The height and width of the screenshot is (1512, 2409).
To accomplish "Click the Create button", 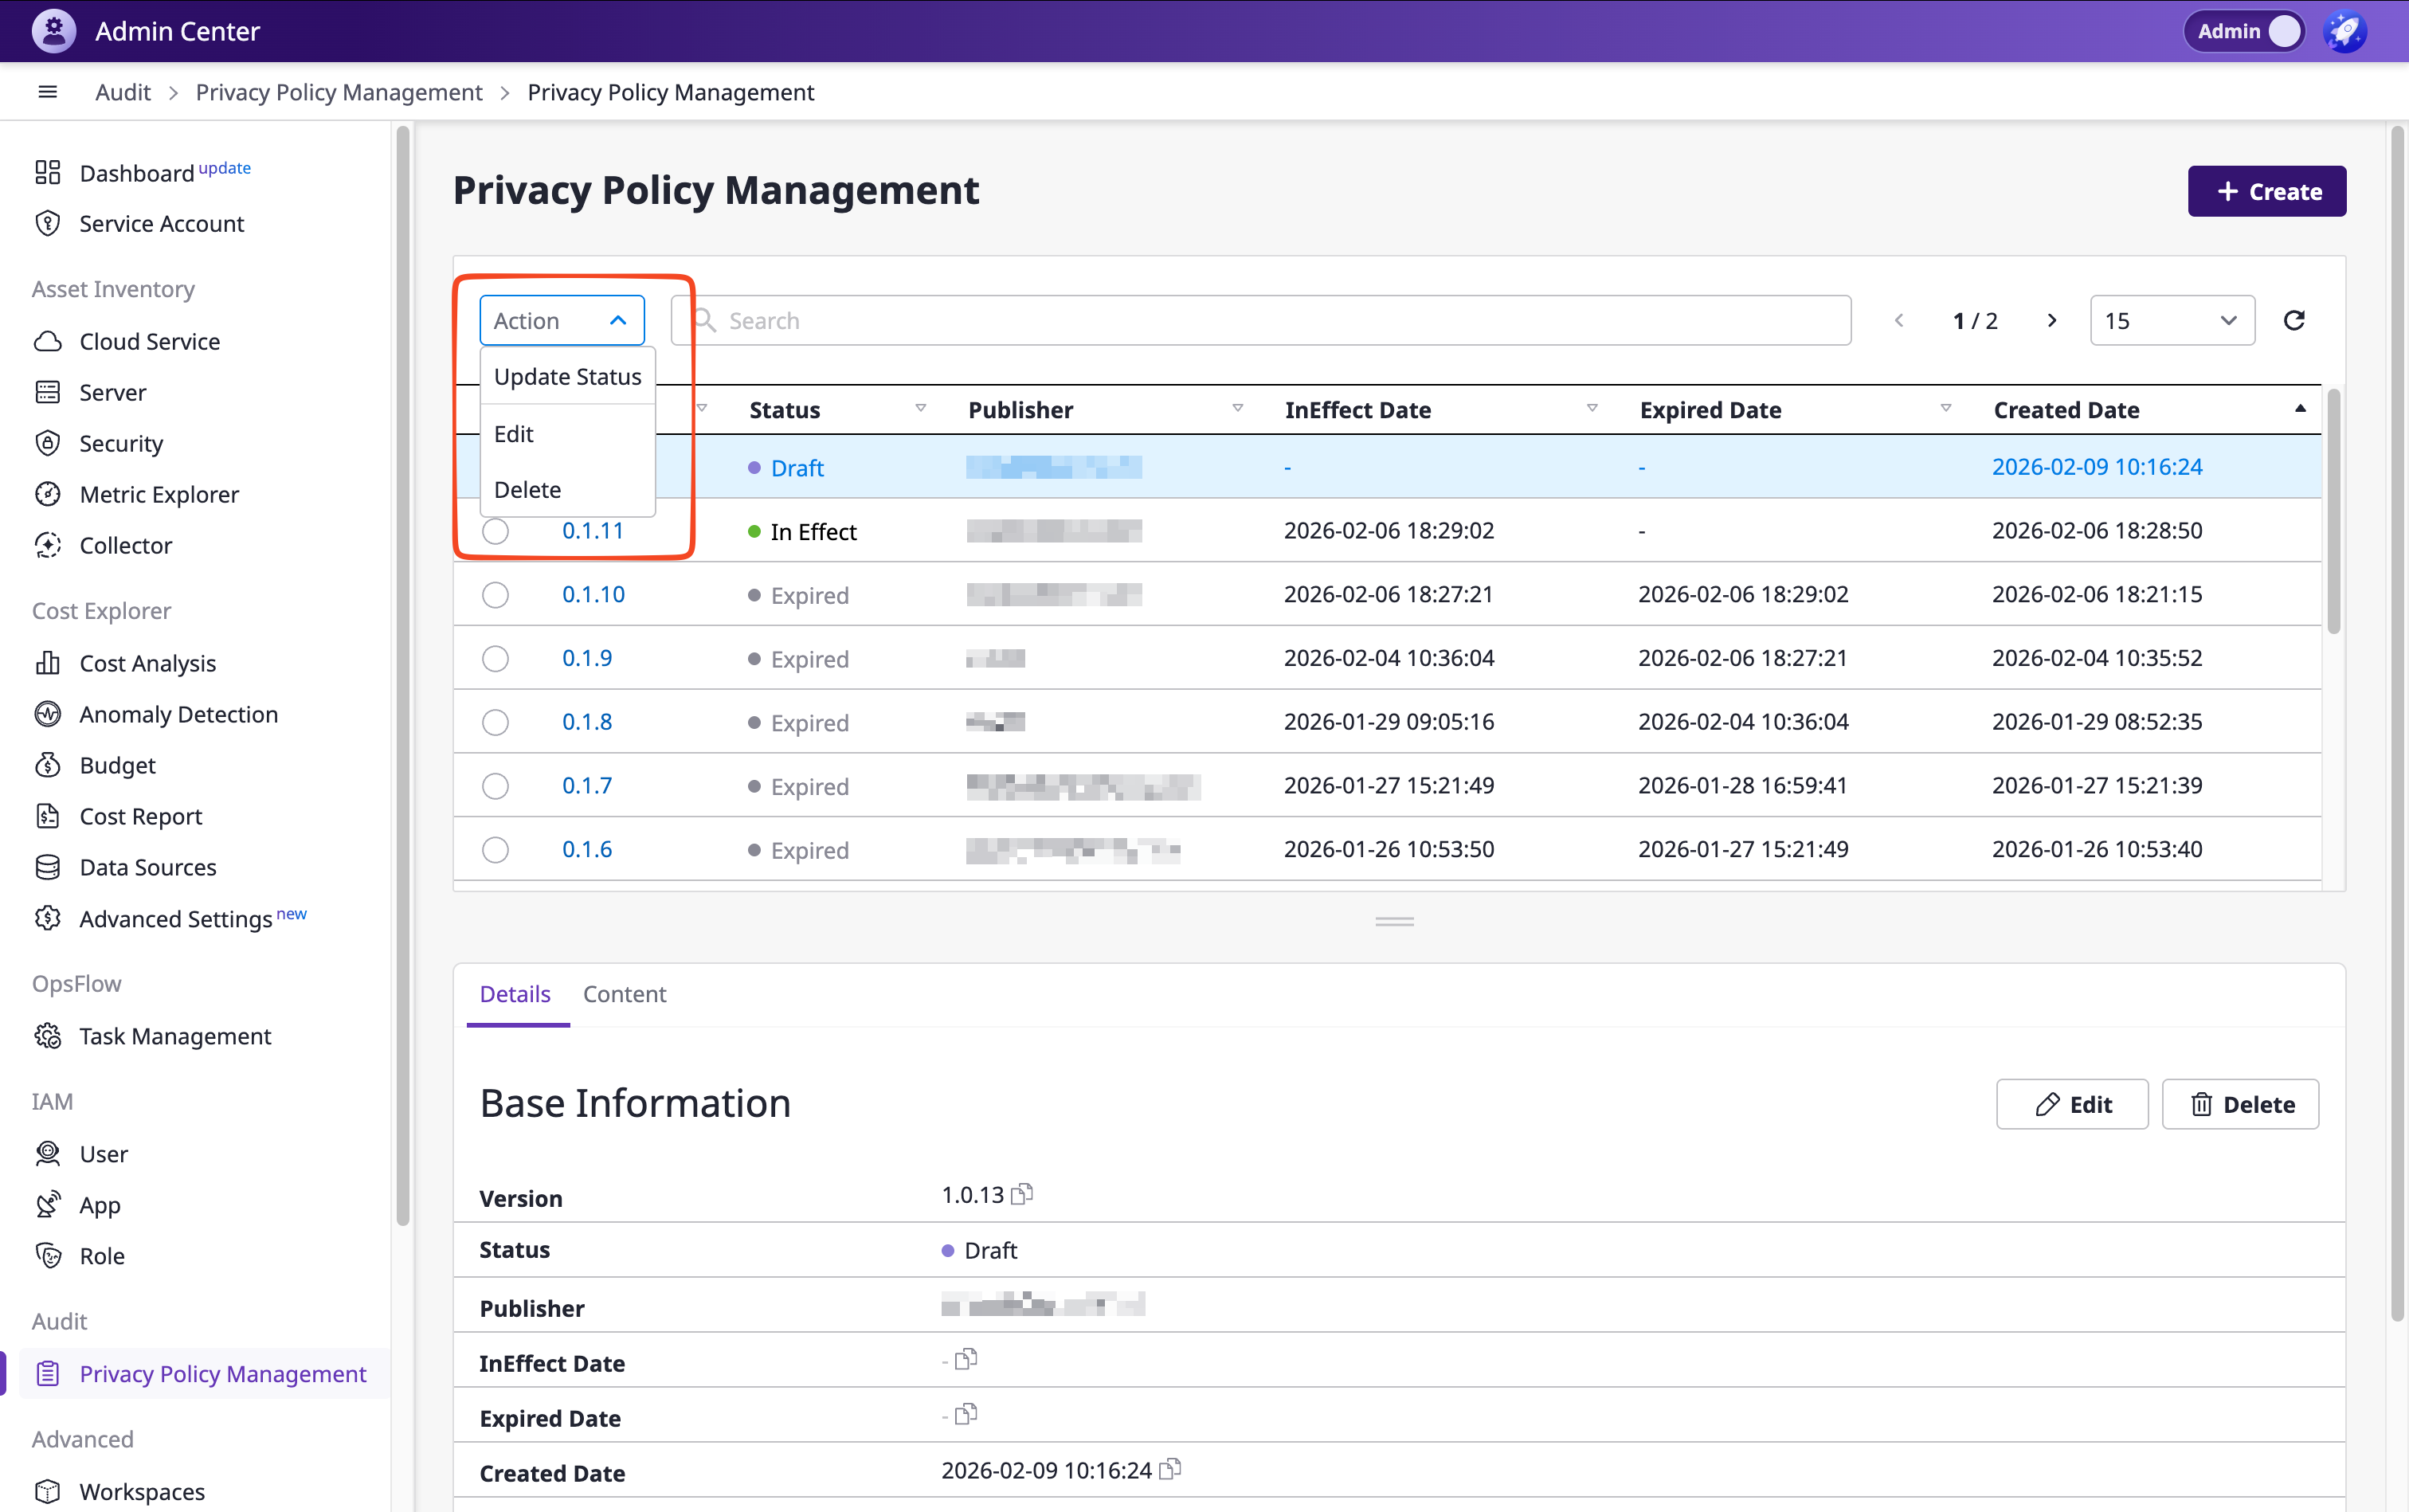I will pos(2266,191).
